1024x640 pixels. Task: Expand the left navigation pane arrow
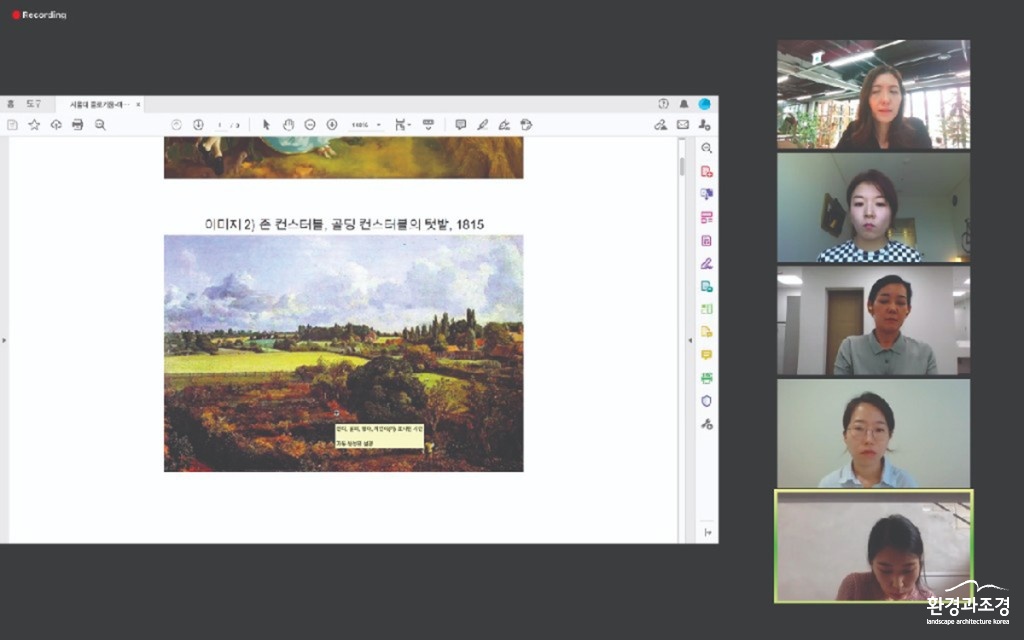coord(4,340)
